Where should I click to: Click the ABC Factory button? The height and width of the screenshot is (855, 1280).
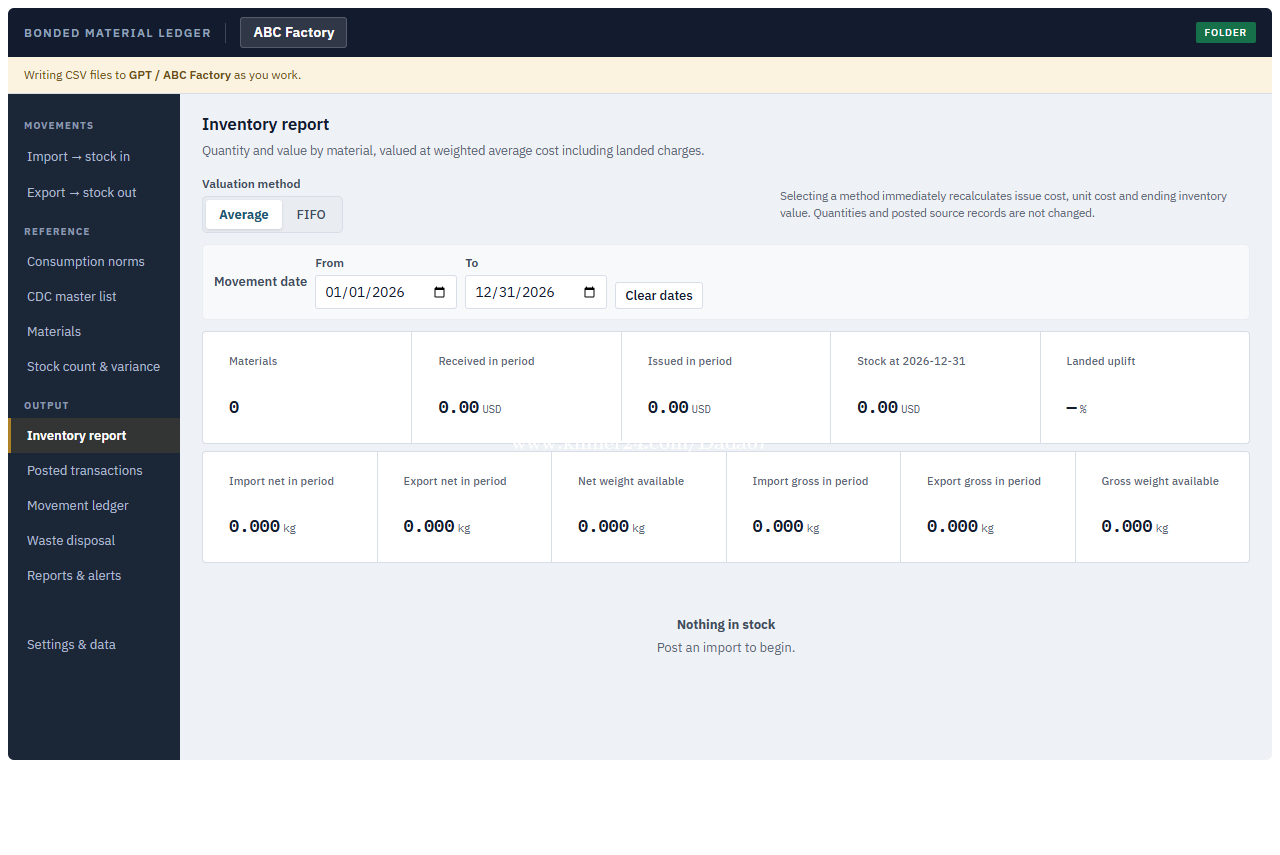294,33
